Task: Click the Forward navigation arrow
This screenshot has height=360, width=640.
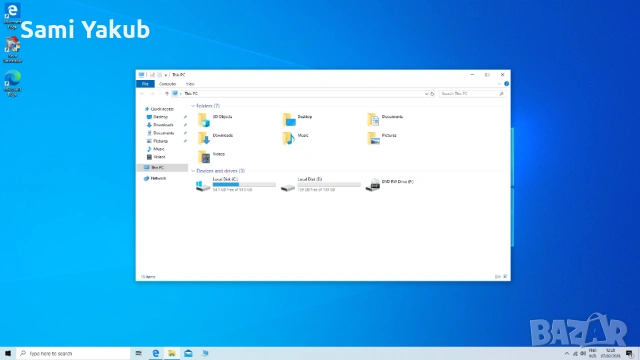Action: (152, 94)
